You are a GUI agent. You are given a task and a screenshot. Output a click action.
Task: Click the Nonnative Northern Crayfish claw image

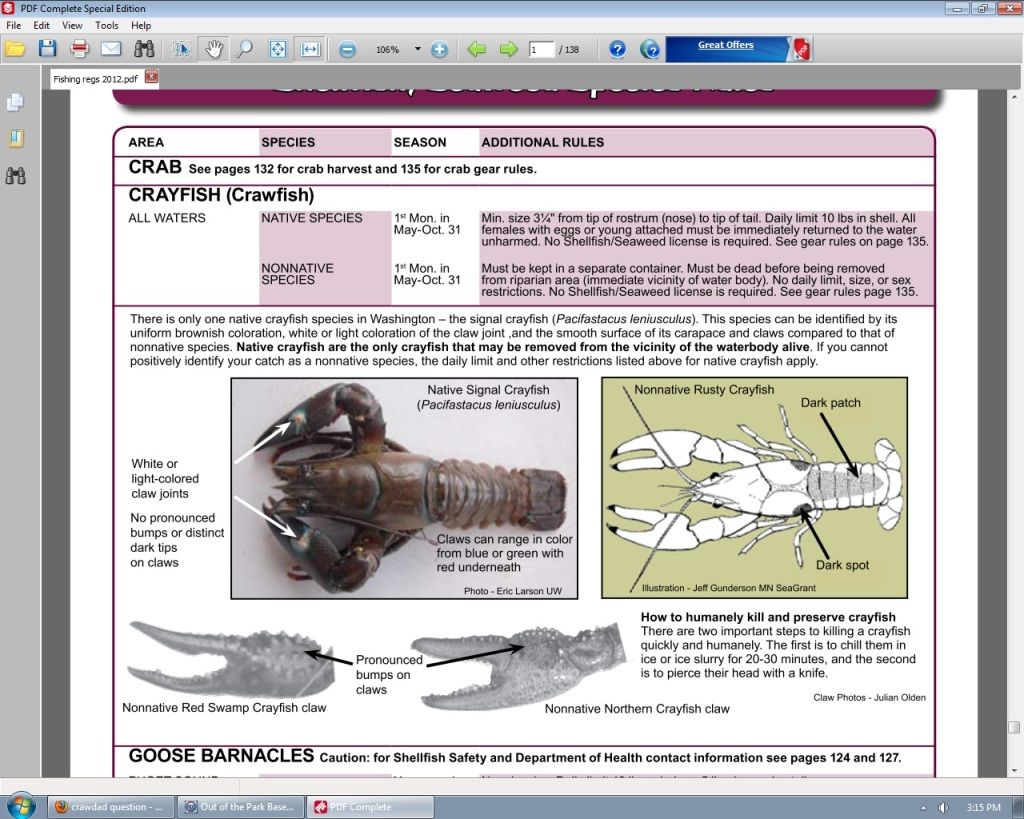coord(517,665)
